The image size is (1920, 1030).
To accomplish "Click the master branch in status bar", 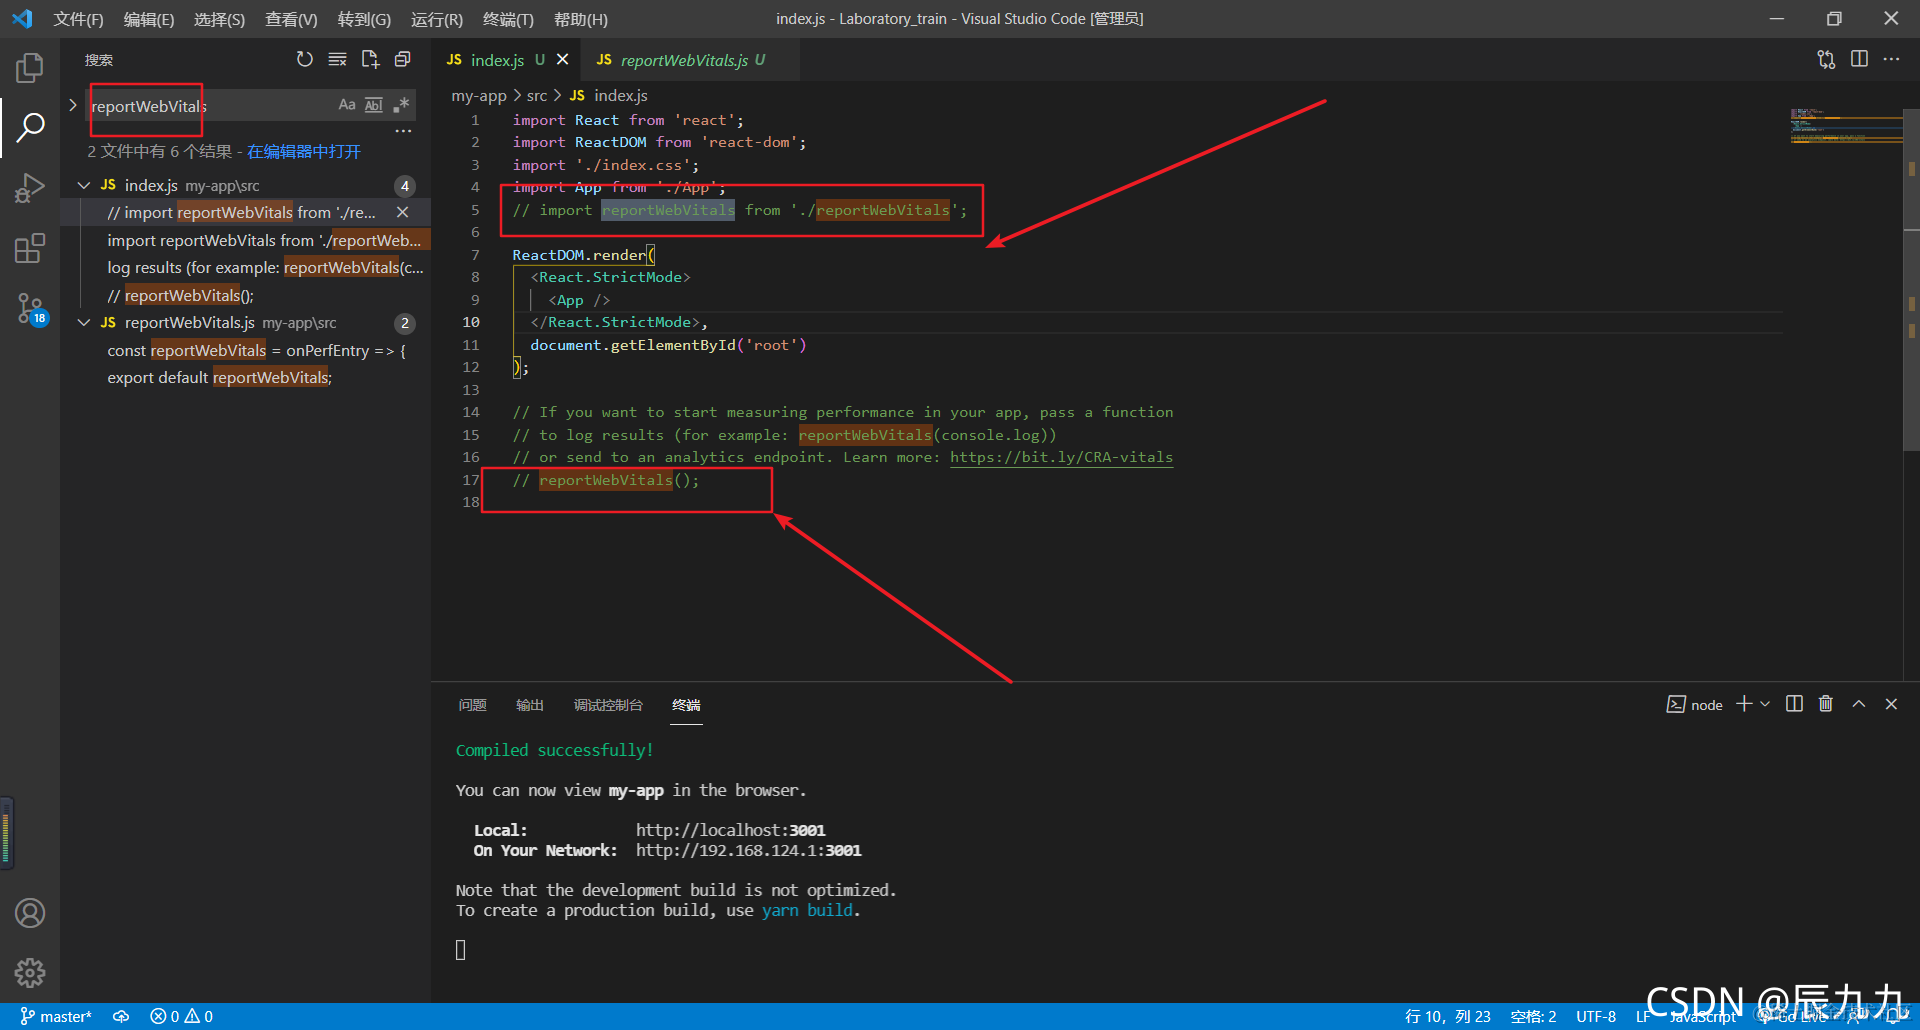I will point(56,1016).
